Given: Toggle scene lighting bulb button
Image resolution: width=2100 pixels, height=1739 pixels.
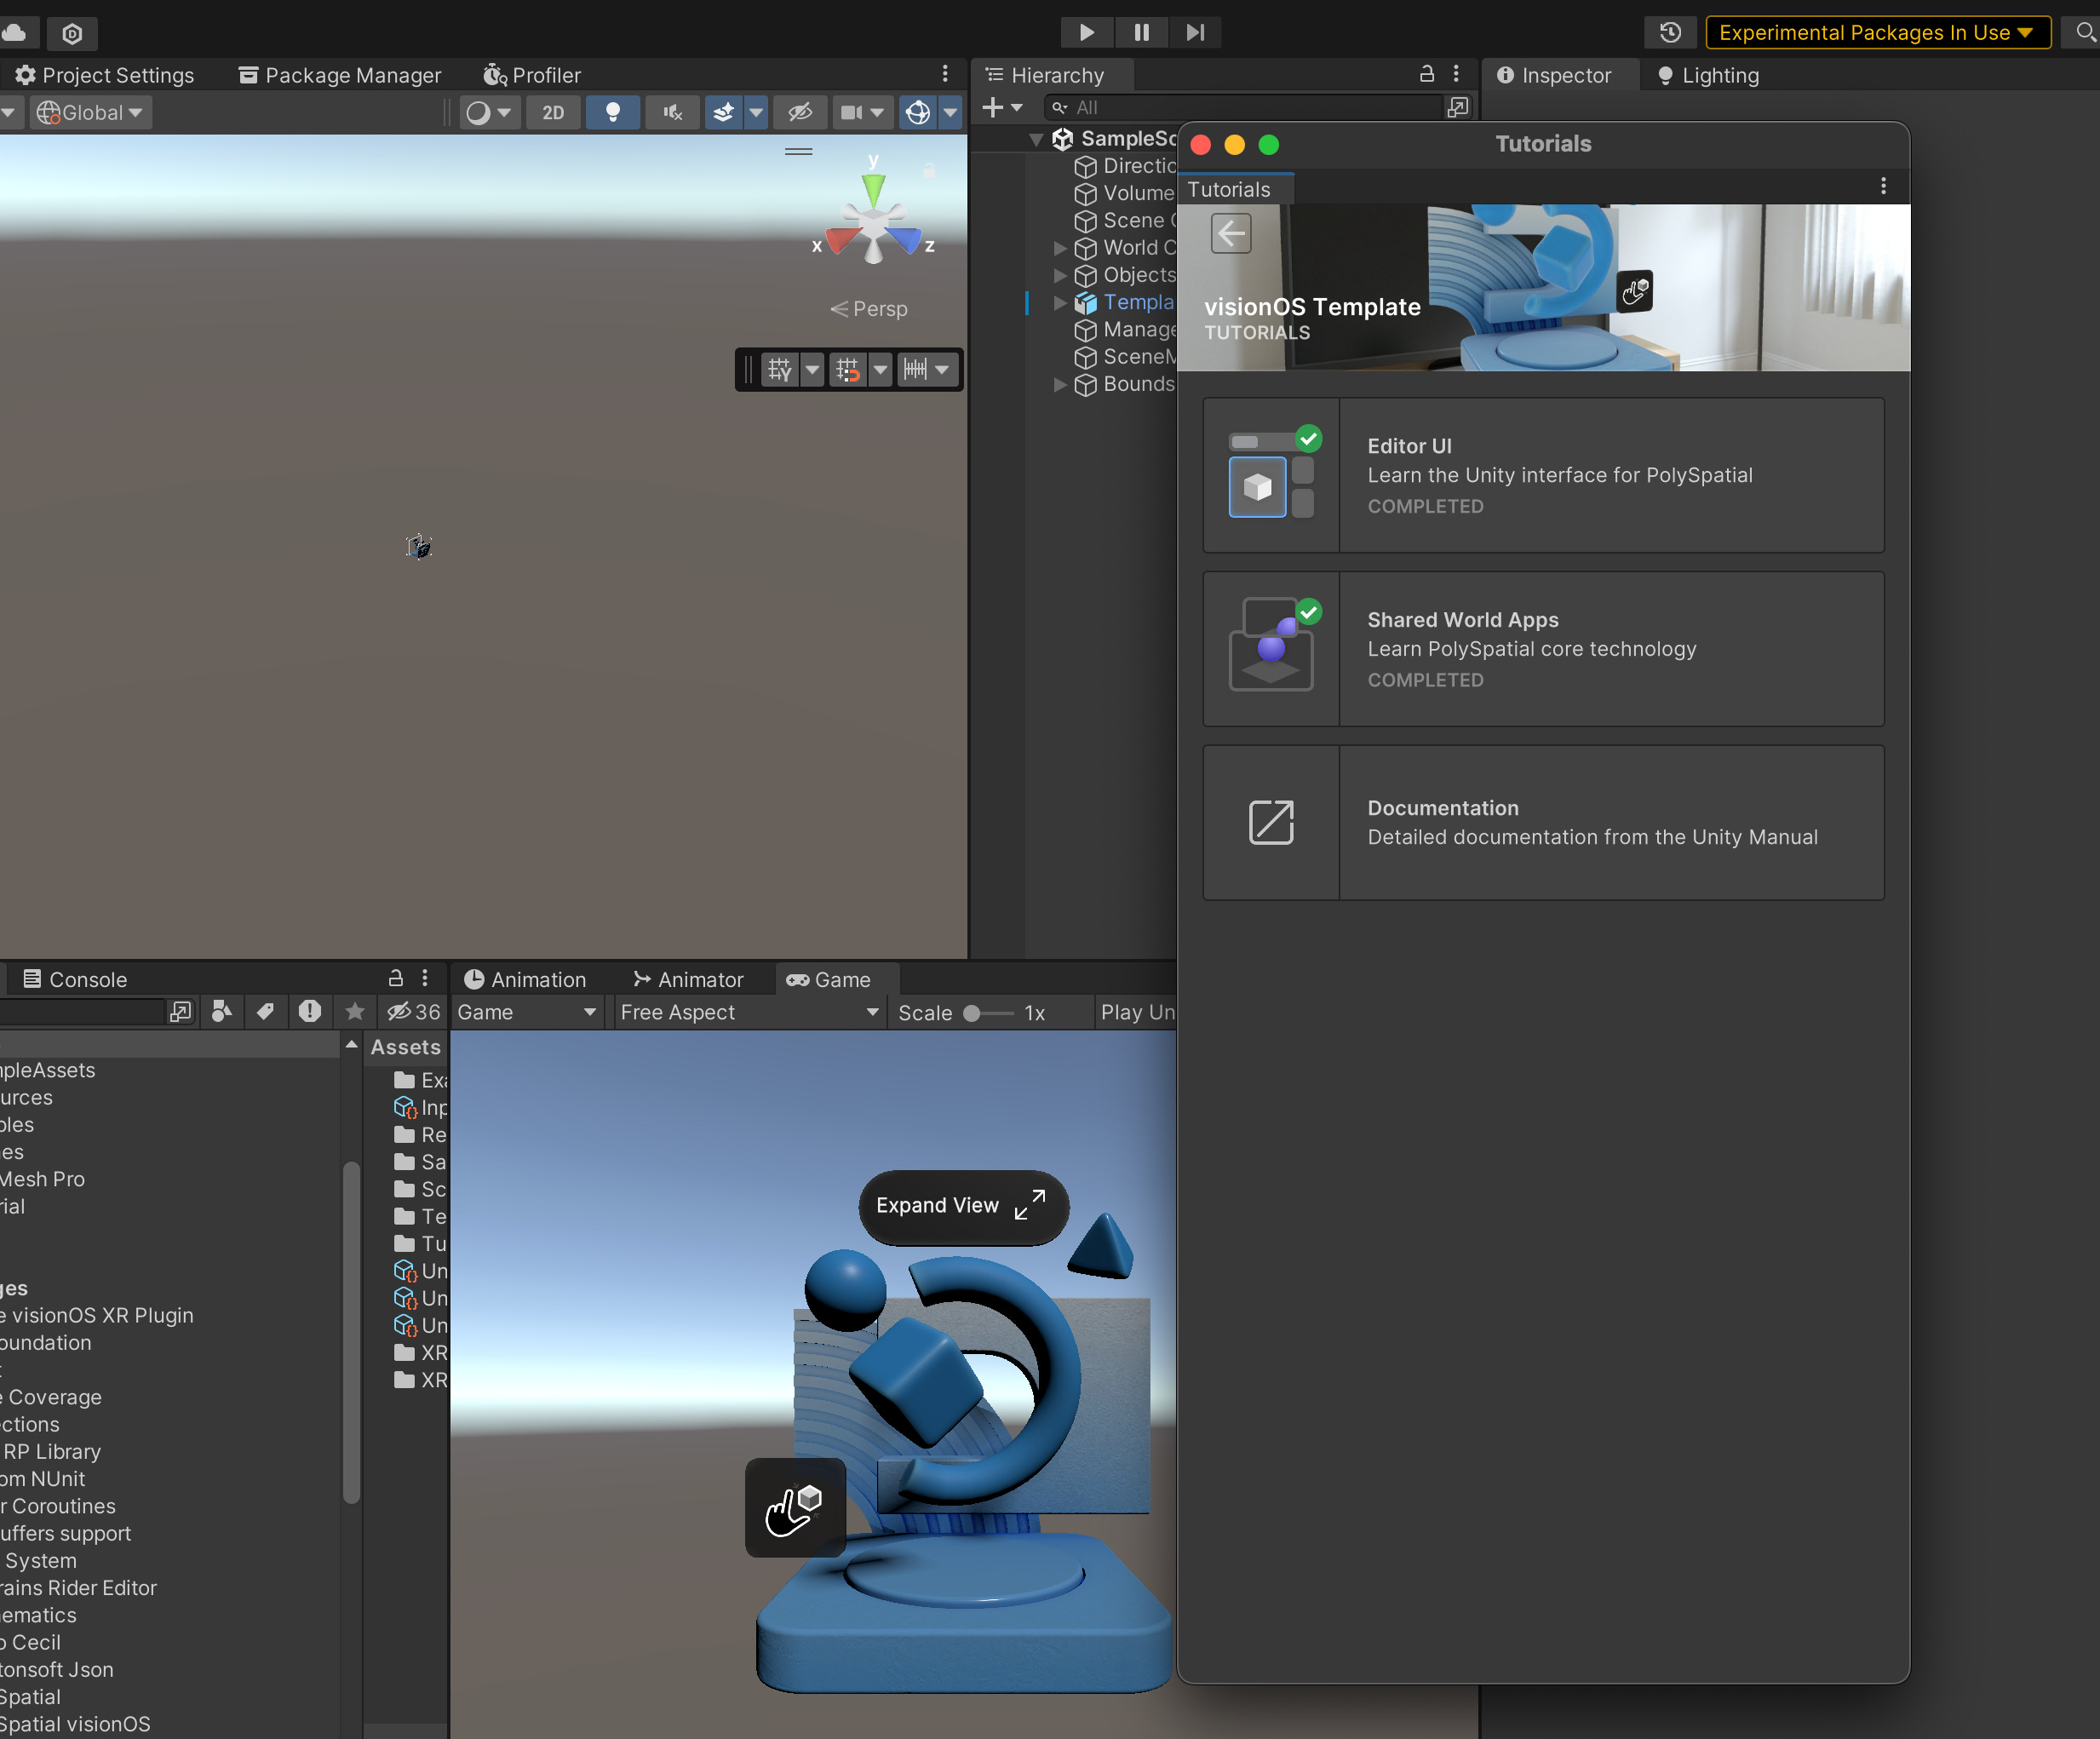Looking at the screenshot, I should (613, 112).
